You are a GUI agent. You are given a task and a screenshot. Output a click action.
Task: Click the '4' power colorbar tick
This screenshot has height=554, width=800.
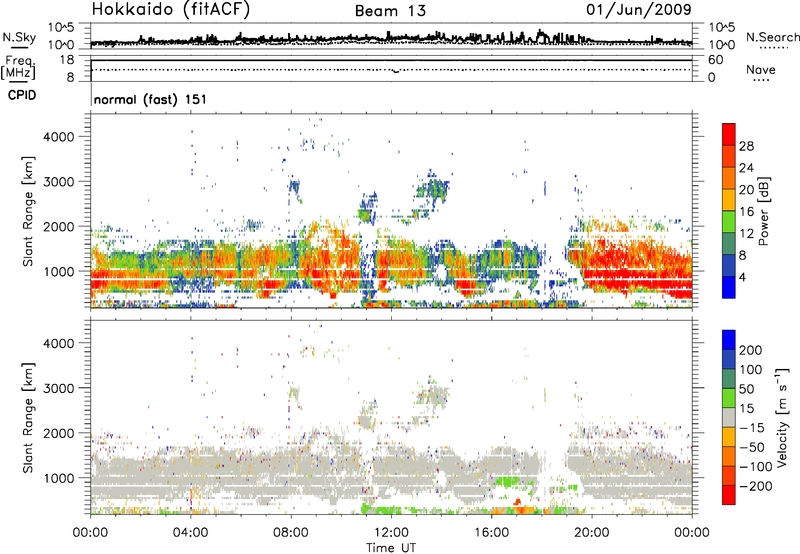(x=742, y=277)
